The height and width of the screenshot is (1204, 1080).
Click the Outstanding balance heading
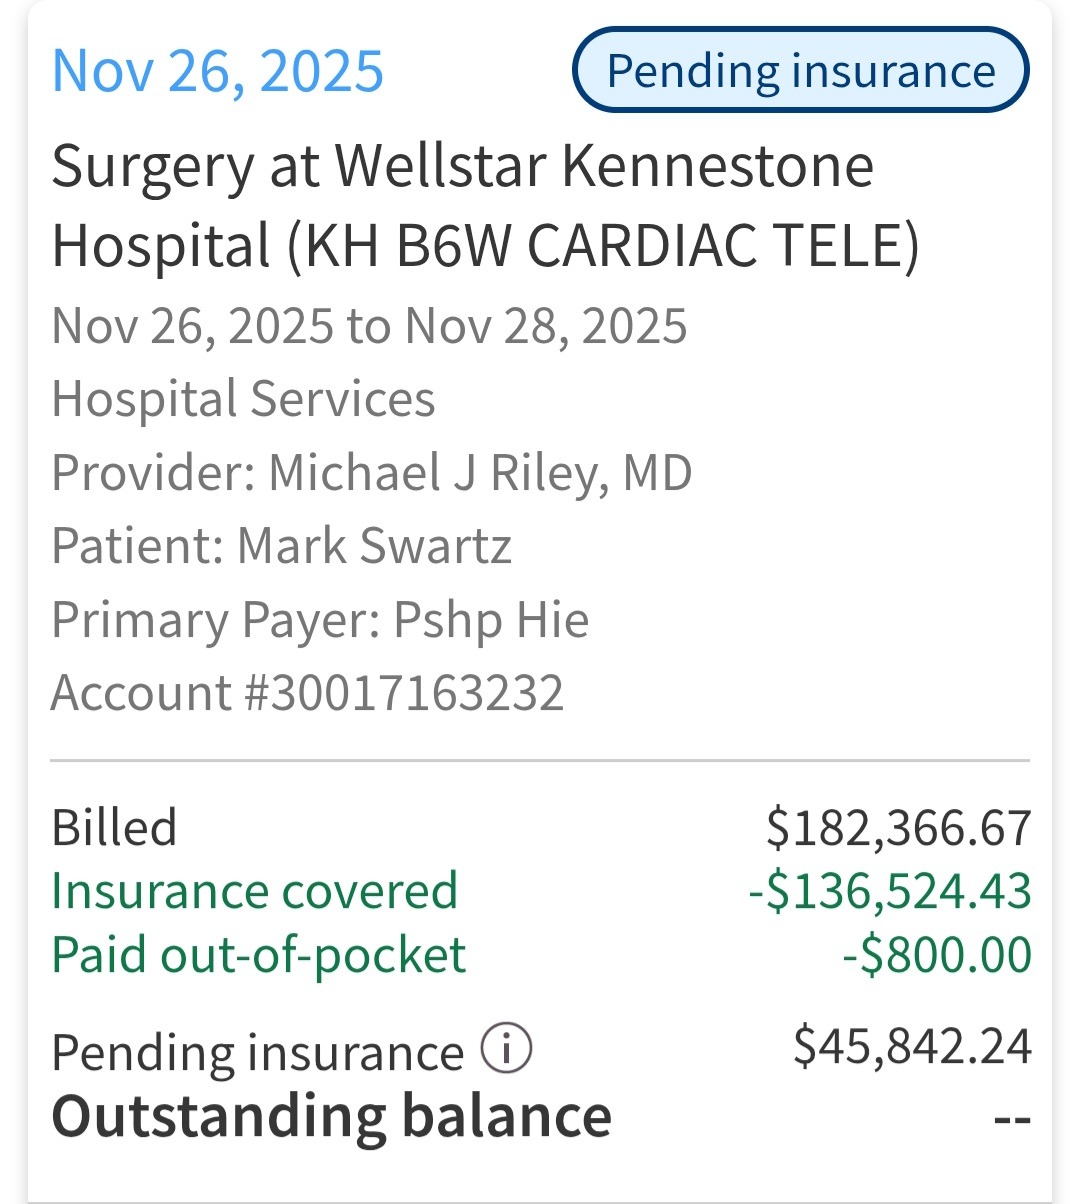point(331,1116)
